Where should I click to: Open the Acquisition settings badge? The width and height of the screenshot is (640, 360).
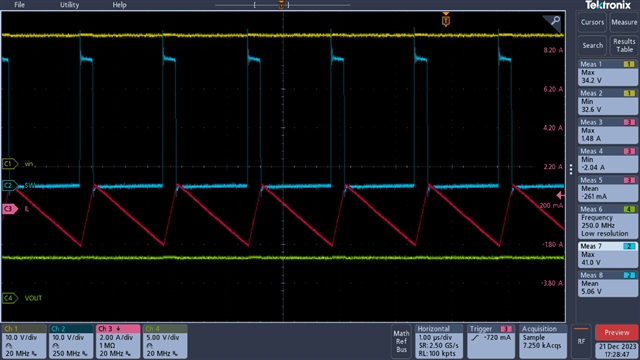pos(543,341)
